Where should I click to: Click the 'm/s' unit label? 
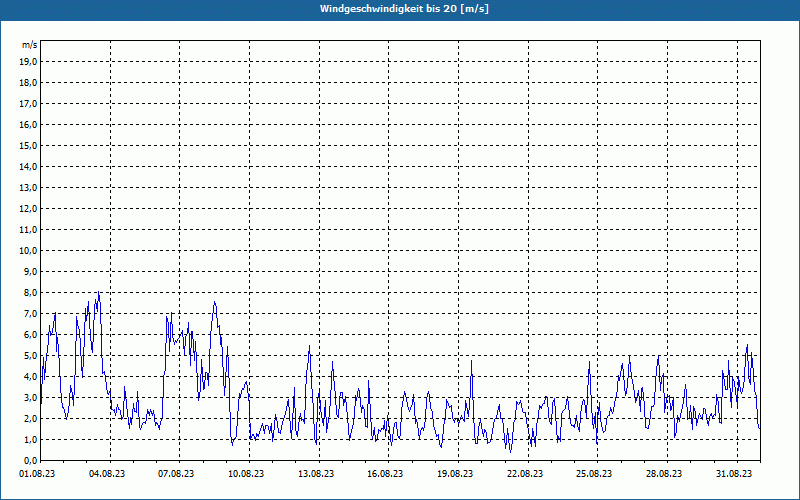coord(29,45)
